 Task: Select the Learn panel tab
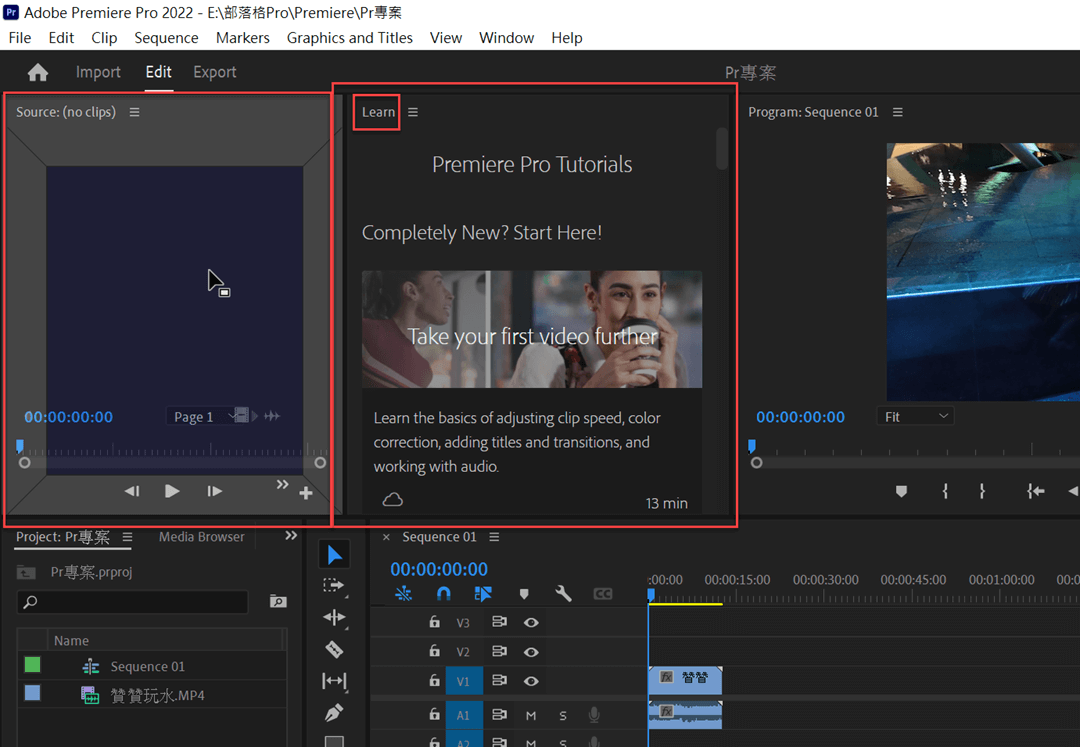[378, 112]
